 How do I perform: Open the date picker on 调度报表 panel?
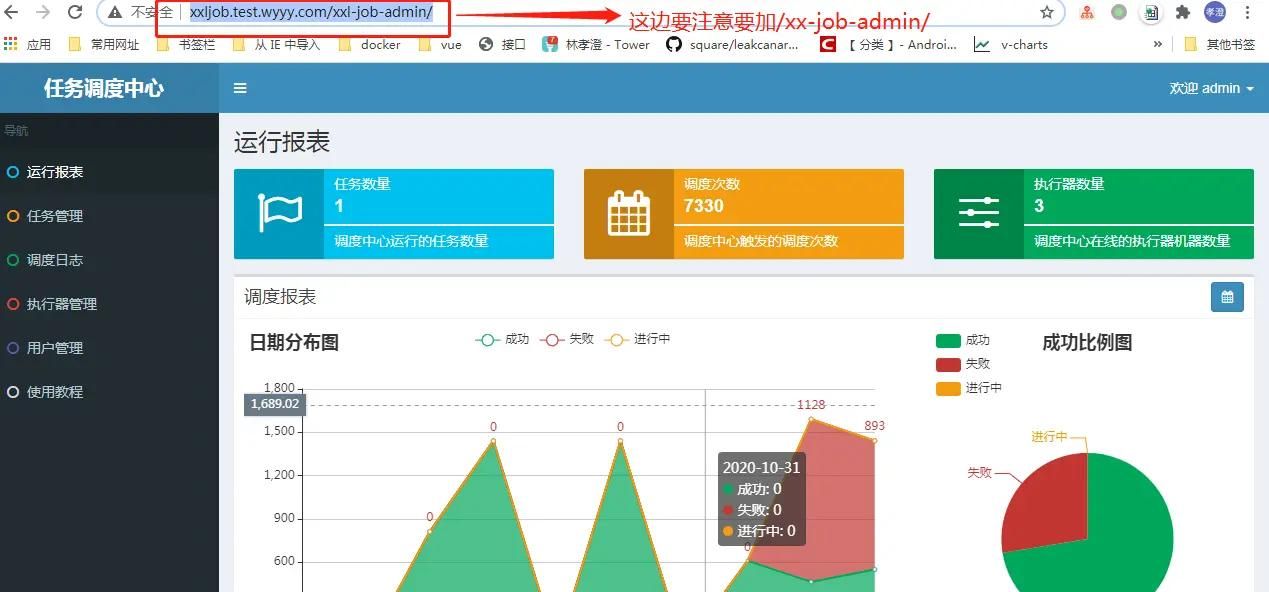1227,297
